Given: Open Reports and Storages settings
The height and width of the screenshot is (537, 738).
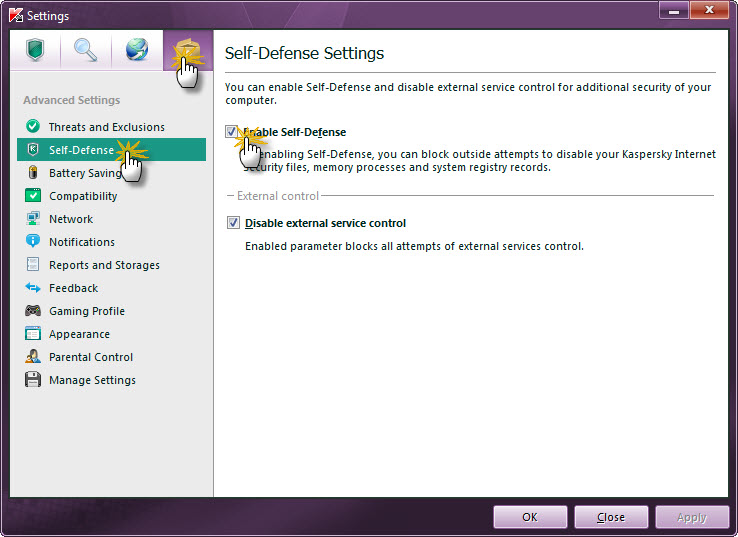Looking at the screenshot, I should pos(112,265).
